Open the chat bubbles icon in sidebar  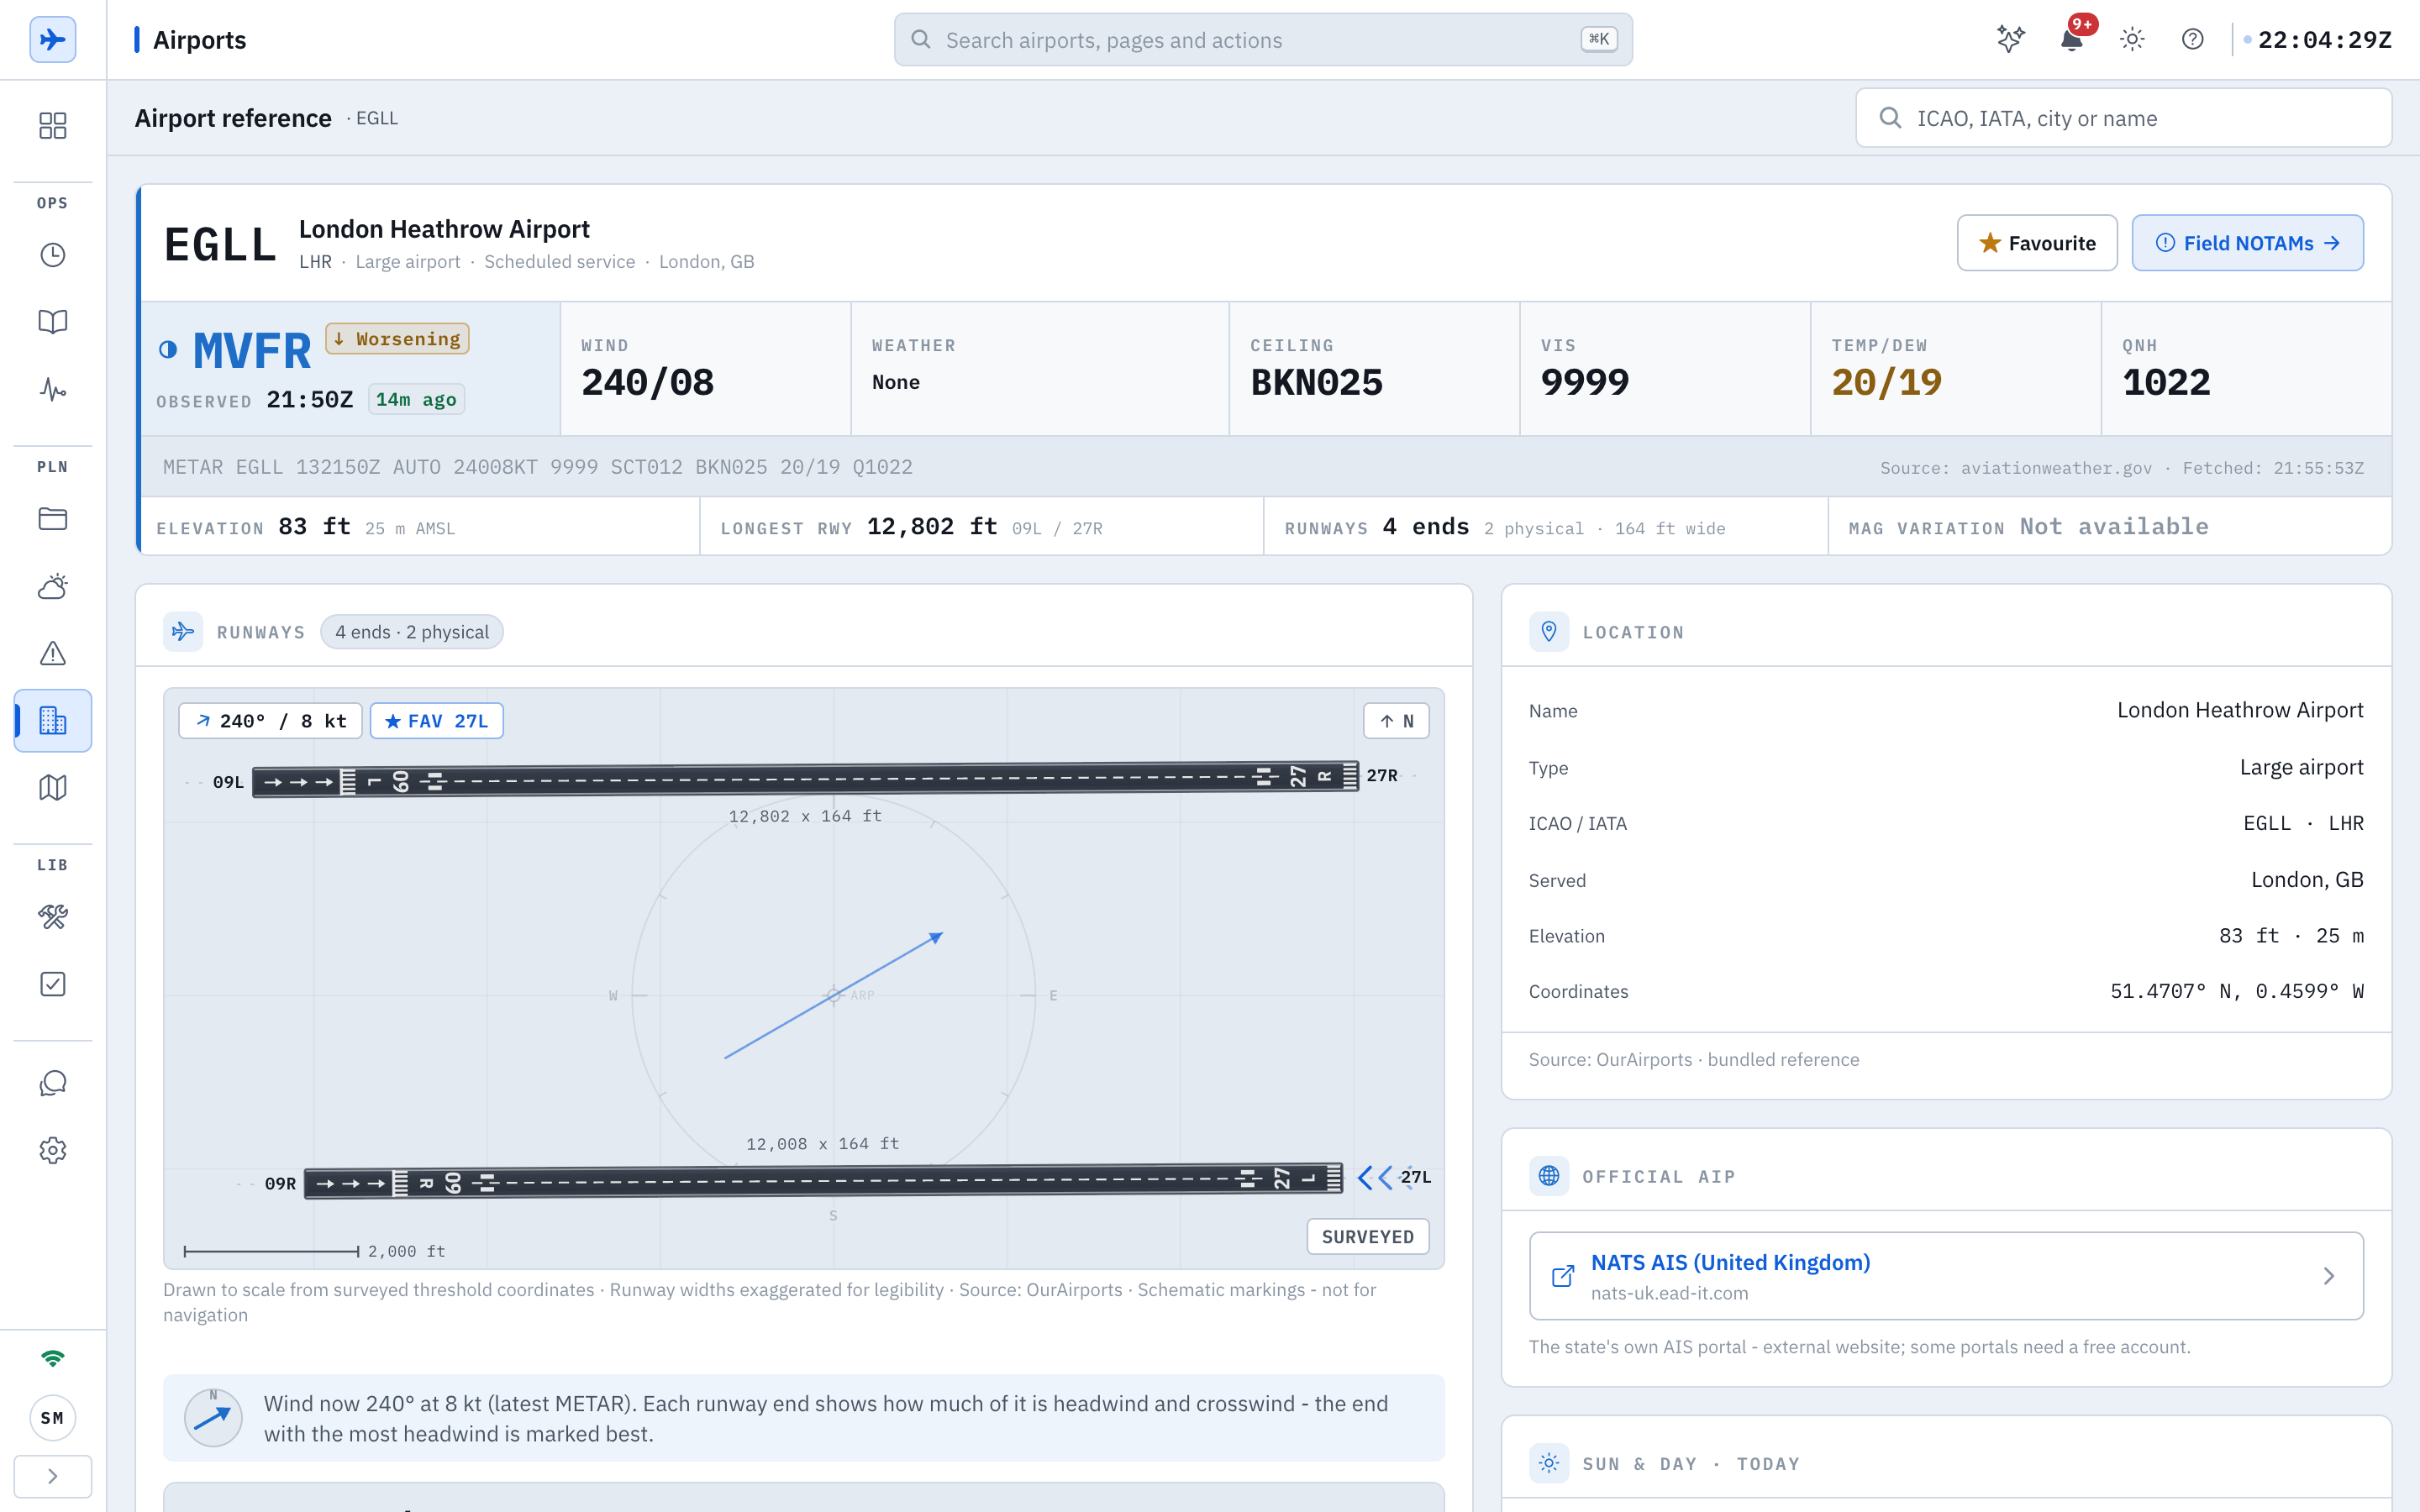[52, 1083]
